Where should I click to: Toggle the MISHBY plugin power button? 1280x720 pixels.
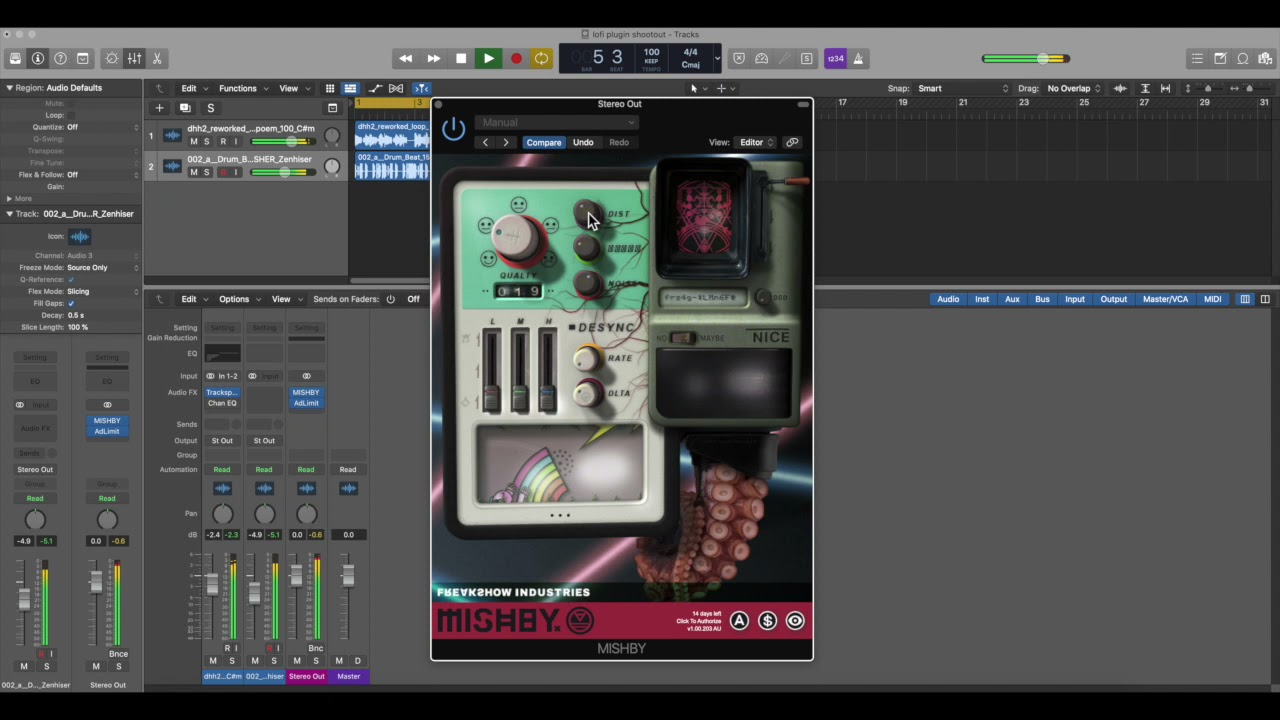coord(453,128)
